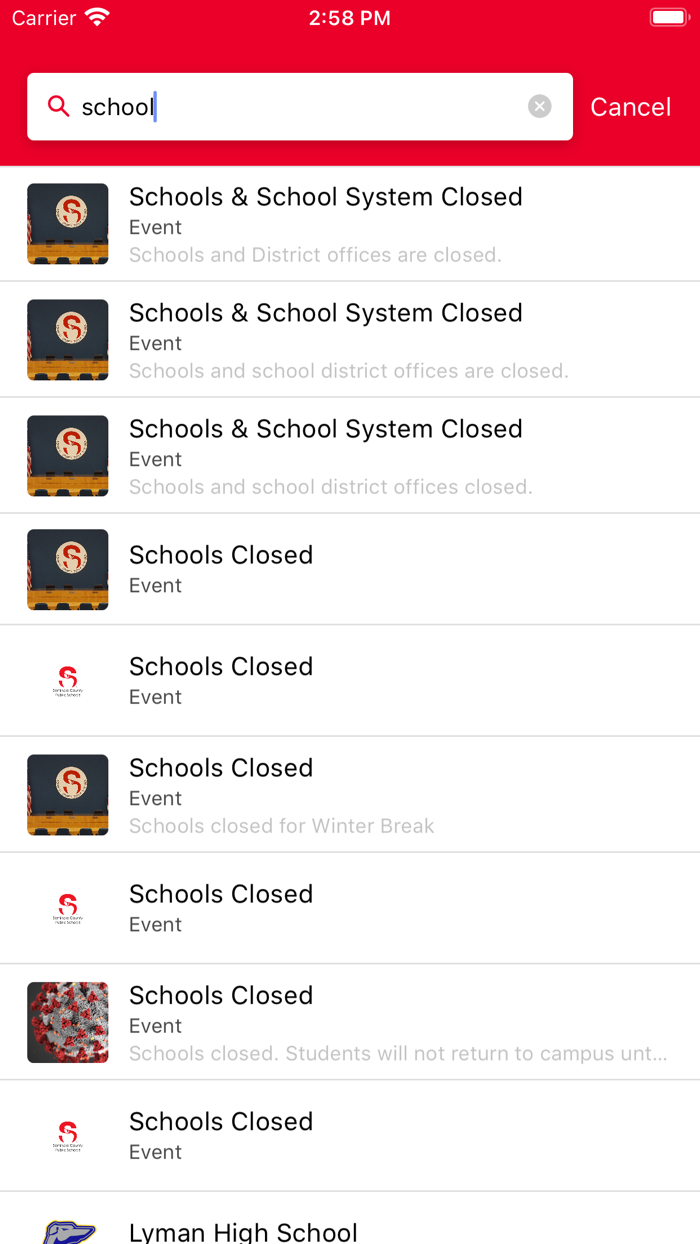Open the coronavirus-related Schools Closed event
700x1244 pixels.
coord(350,1021)
